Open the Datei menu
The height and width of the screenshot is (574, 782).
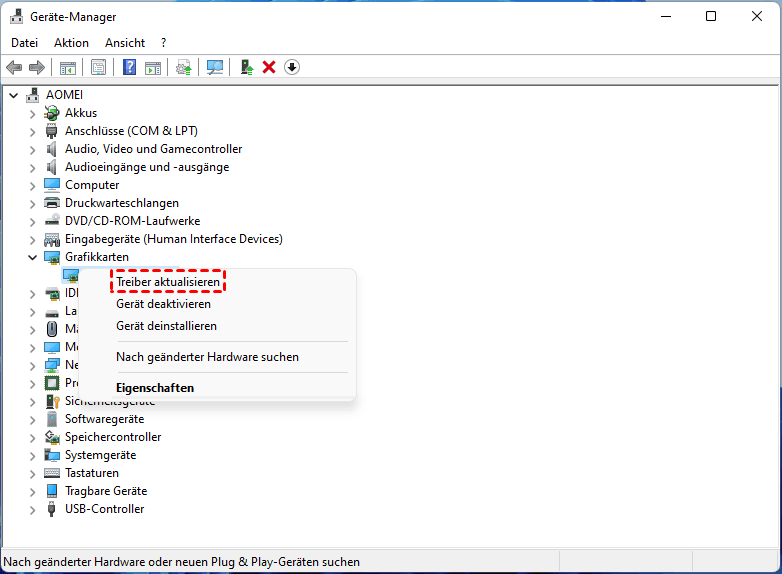pyautogui.click(x=24, y=43)
